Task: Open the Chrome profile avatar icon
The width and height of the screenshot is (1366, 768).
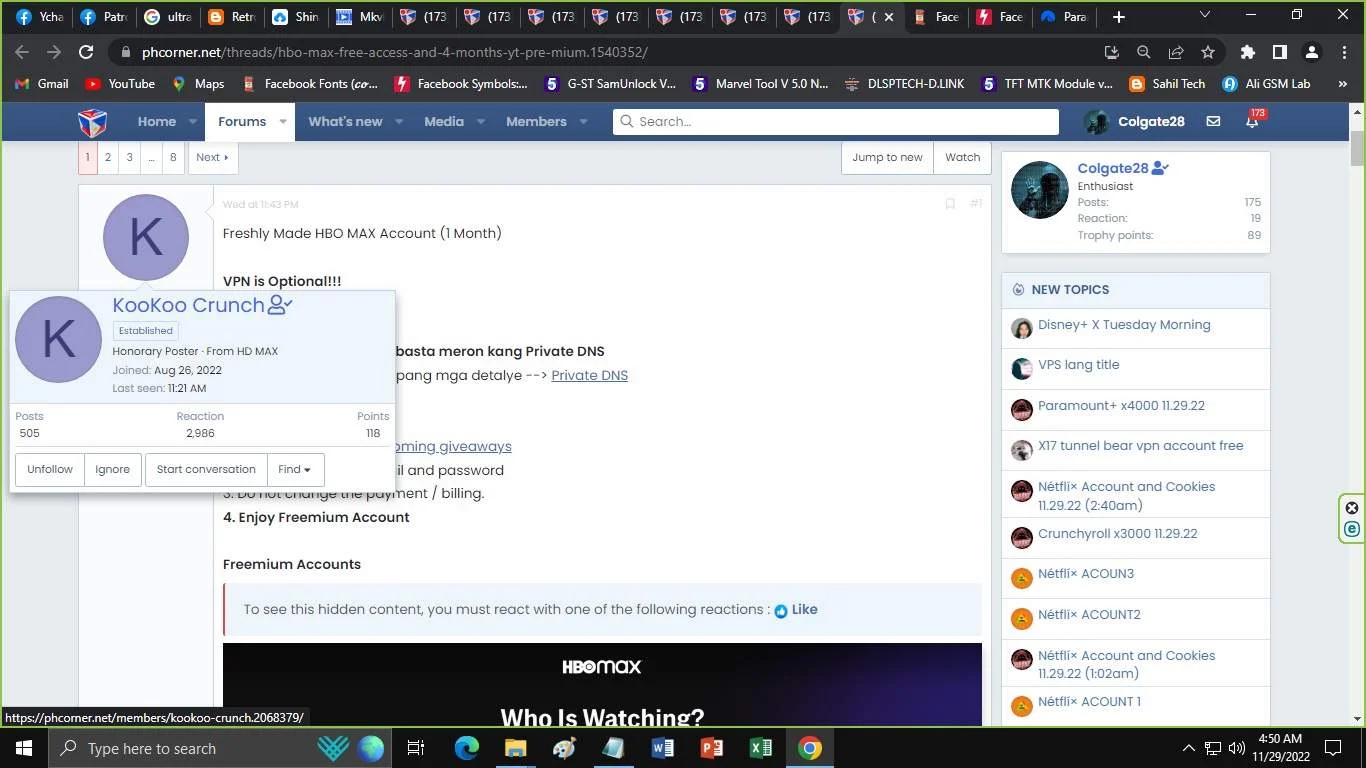Action: pyautogui.click(x=1313, y=52)
